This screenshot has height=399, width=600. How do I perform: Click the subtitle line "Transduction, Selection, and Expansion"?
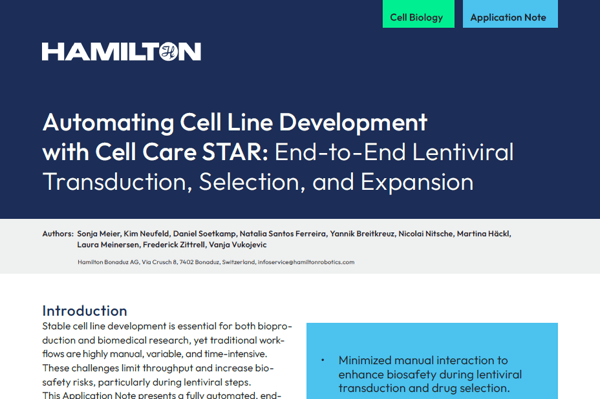pos(258,182)
